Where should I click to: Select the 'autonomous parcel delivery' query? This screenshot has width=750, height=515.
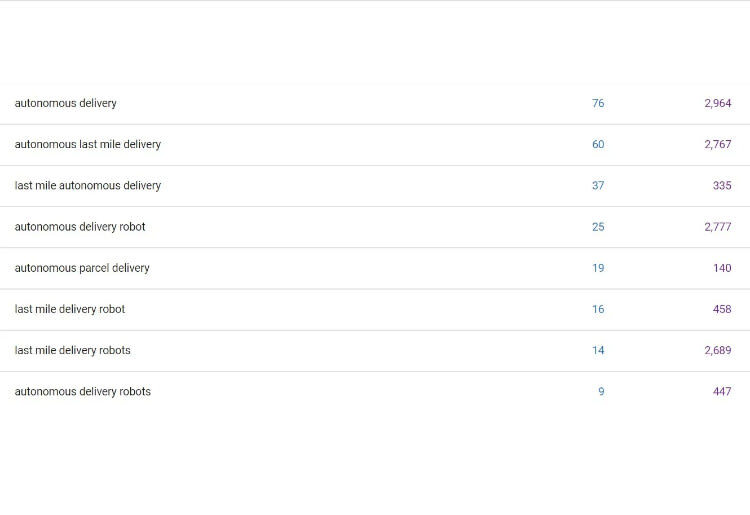(82, 268)
